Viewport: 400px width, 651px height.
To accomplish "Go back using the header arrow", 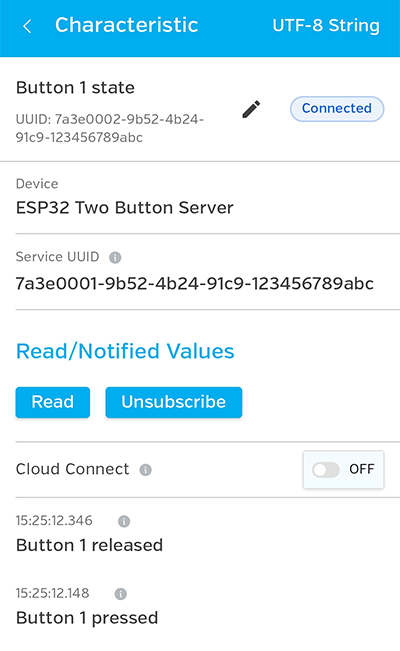I will tap(27, 26).
